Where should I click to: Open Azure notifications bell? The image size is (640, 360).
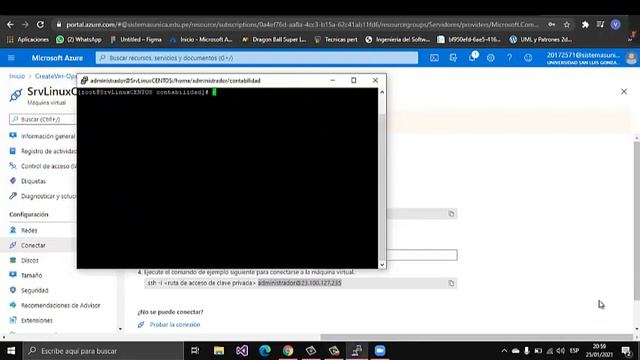click(472, 58)
